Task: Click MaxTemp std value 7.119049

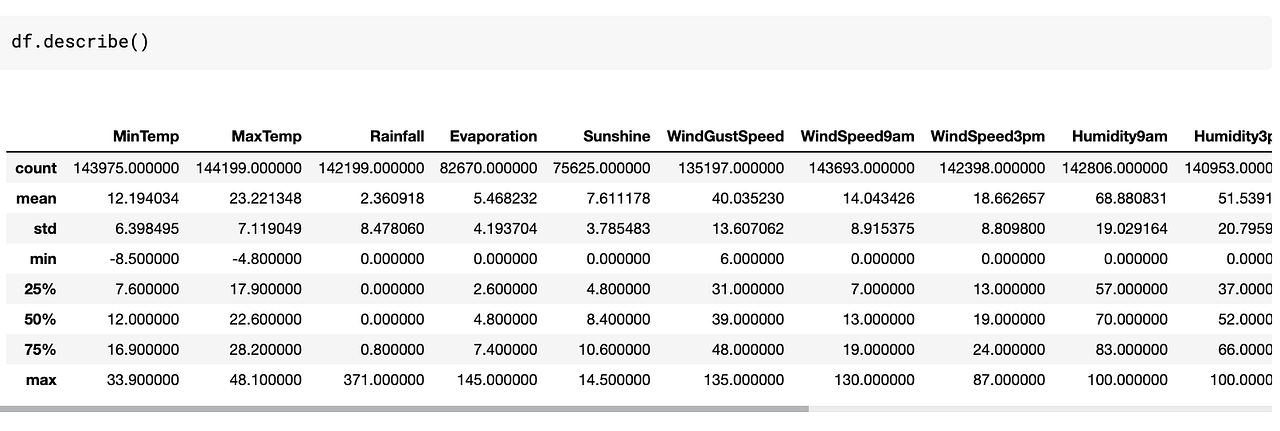Action: point(271,228)
